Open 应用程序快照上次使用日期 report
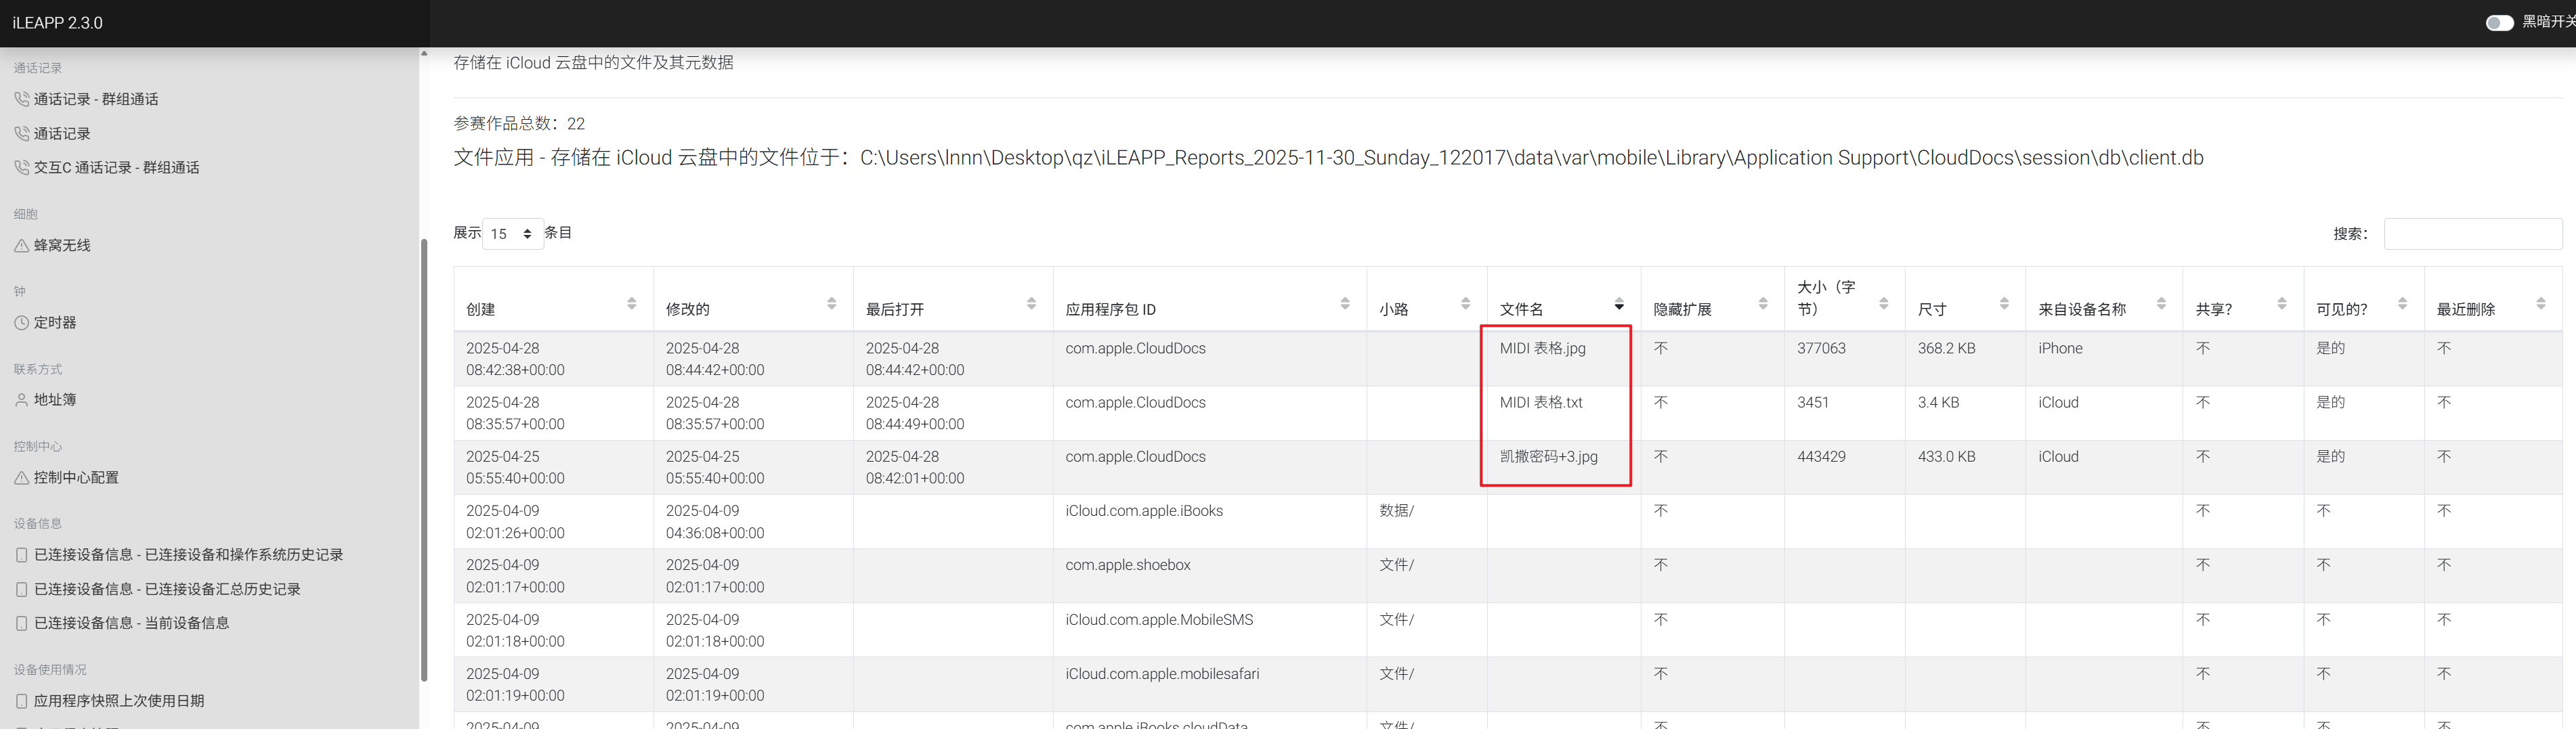Image resolution: width=2576 pixels, height=729 pixels. [x=119, y=700]
